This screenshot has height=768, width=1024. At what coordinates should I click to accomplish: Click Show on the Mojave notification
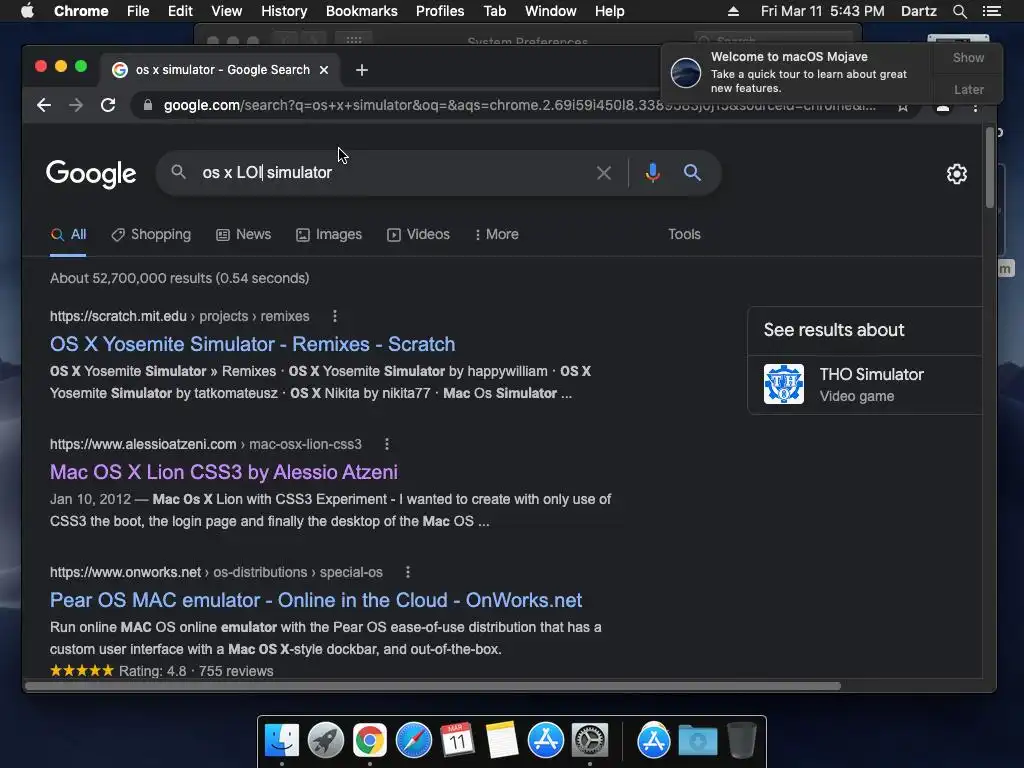[968, 58]
